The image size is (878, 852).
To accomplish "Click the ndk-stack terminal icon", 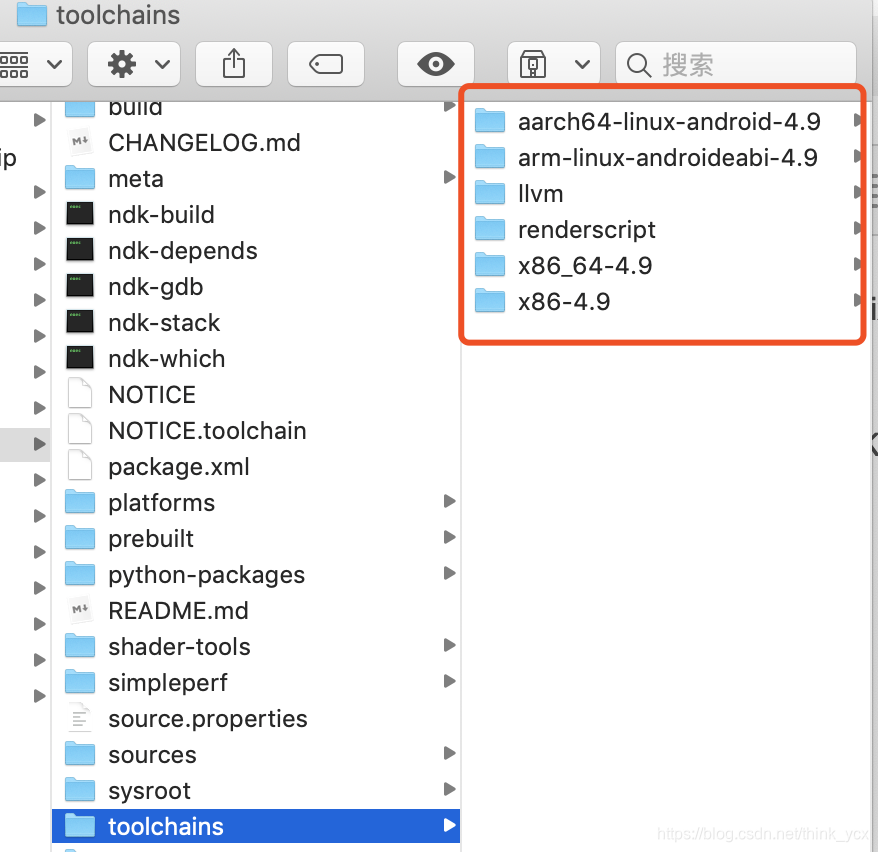I will coord(80,322).
